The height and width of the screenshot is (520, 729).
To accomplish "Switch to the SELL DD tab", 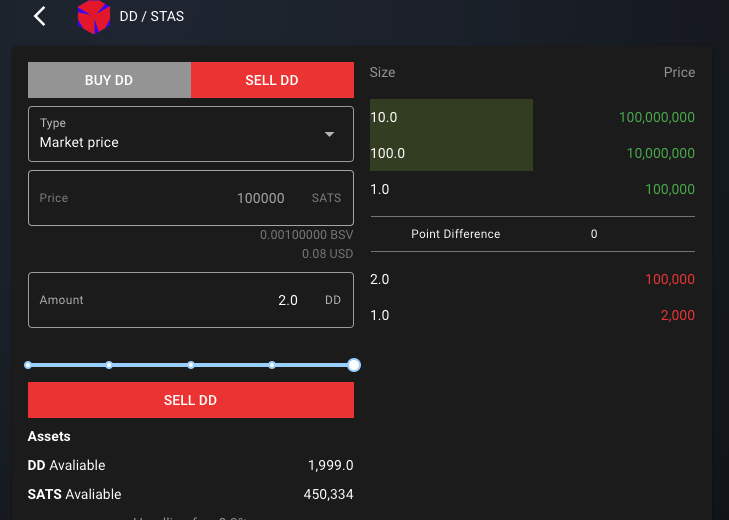I will click(272, 80).
